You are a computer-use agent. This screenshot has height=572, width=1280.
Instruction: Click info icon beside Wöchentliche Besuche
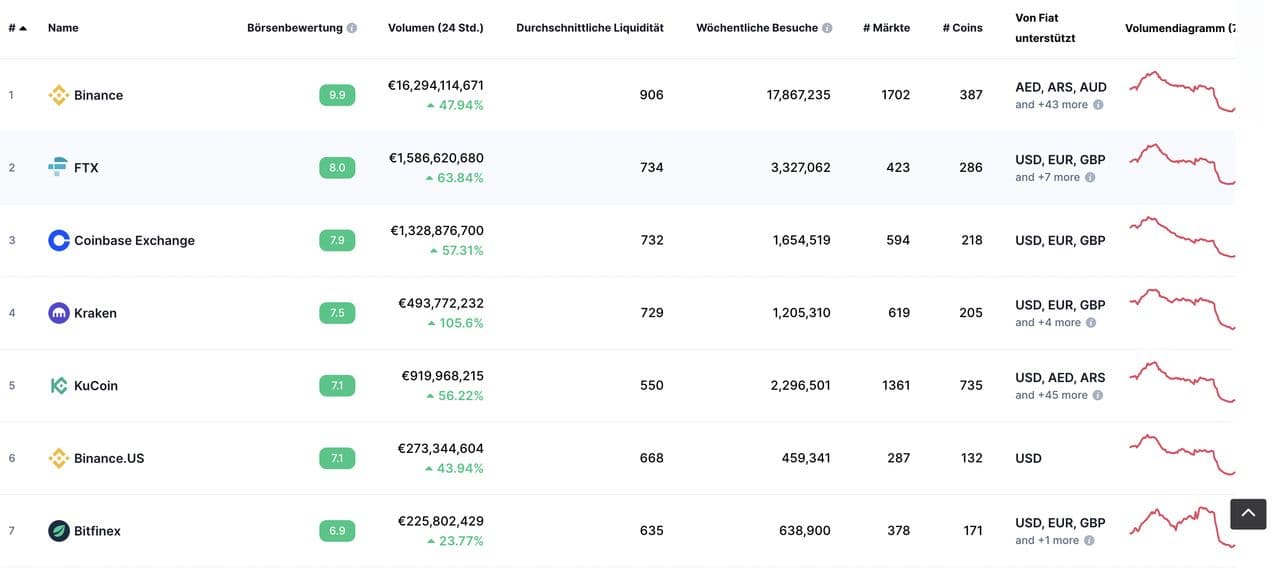pos(827,28)
